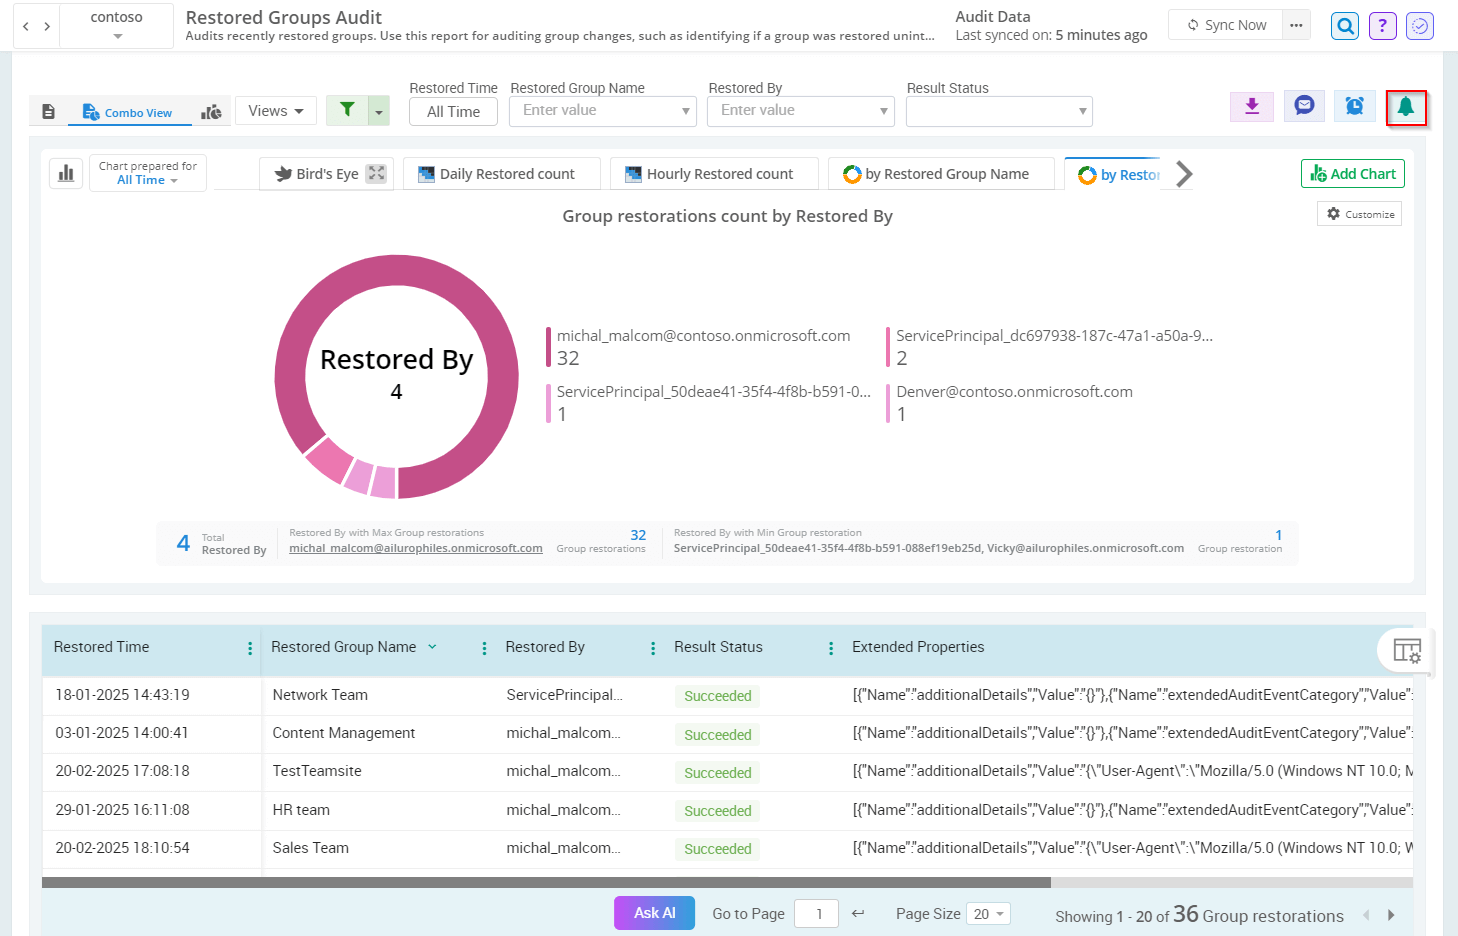Toggle the green filter funnel
Viewport: 1458px width, 936px height.
(348, 110)
